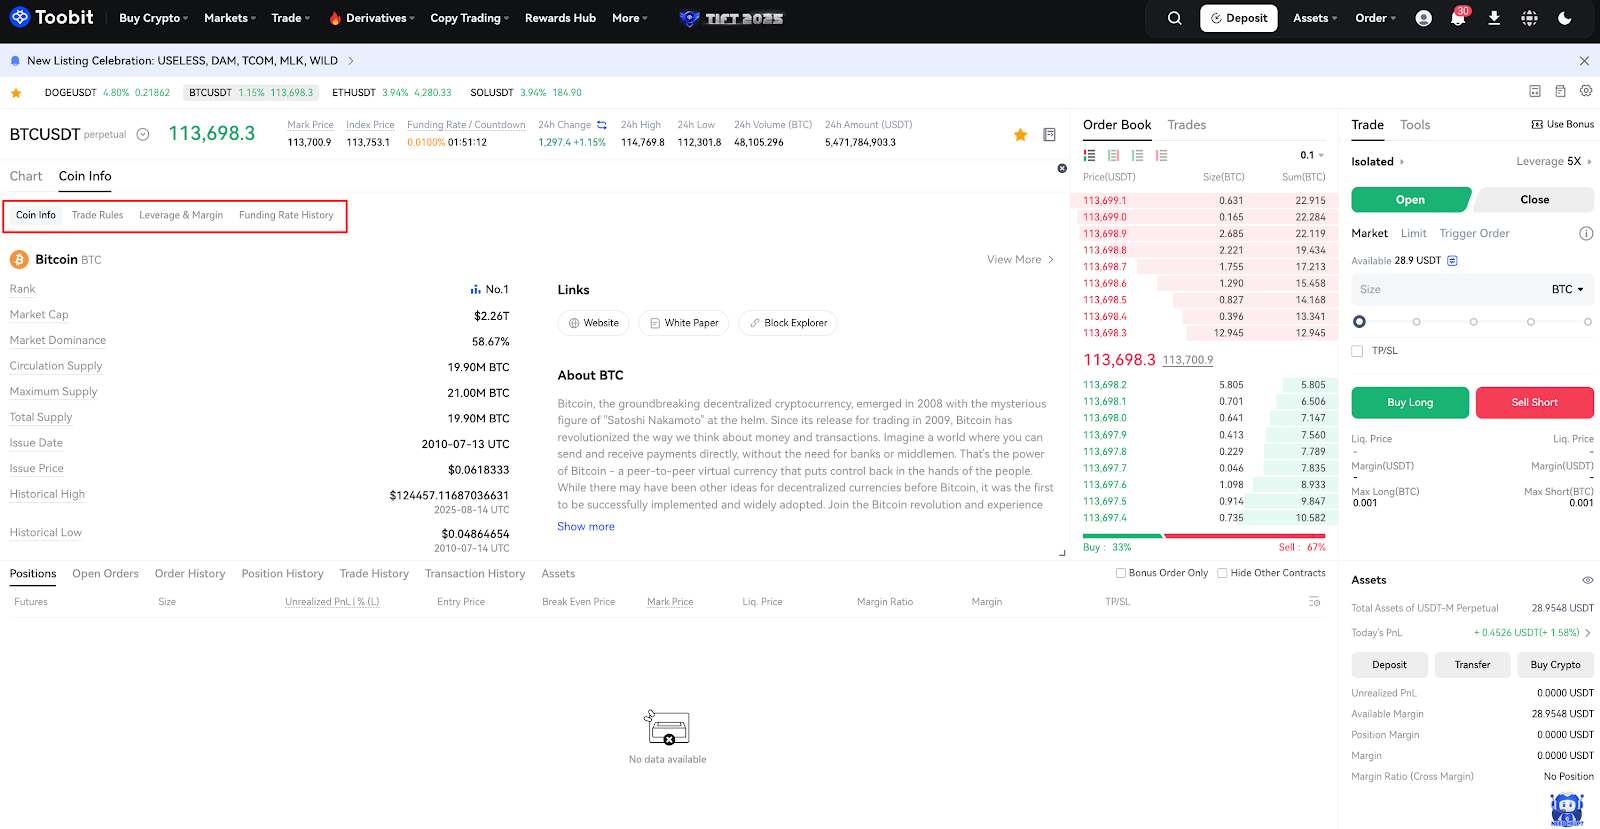Open the Open Orders tab
Viewport: 1600px width, 829px height.
coord(105,574)
